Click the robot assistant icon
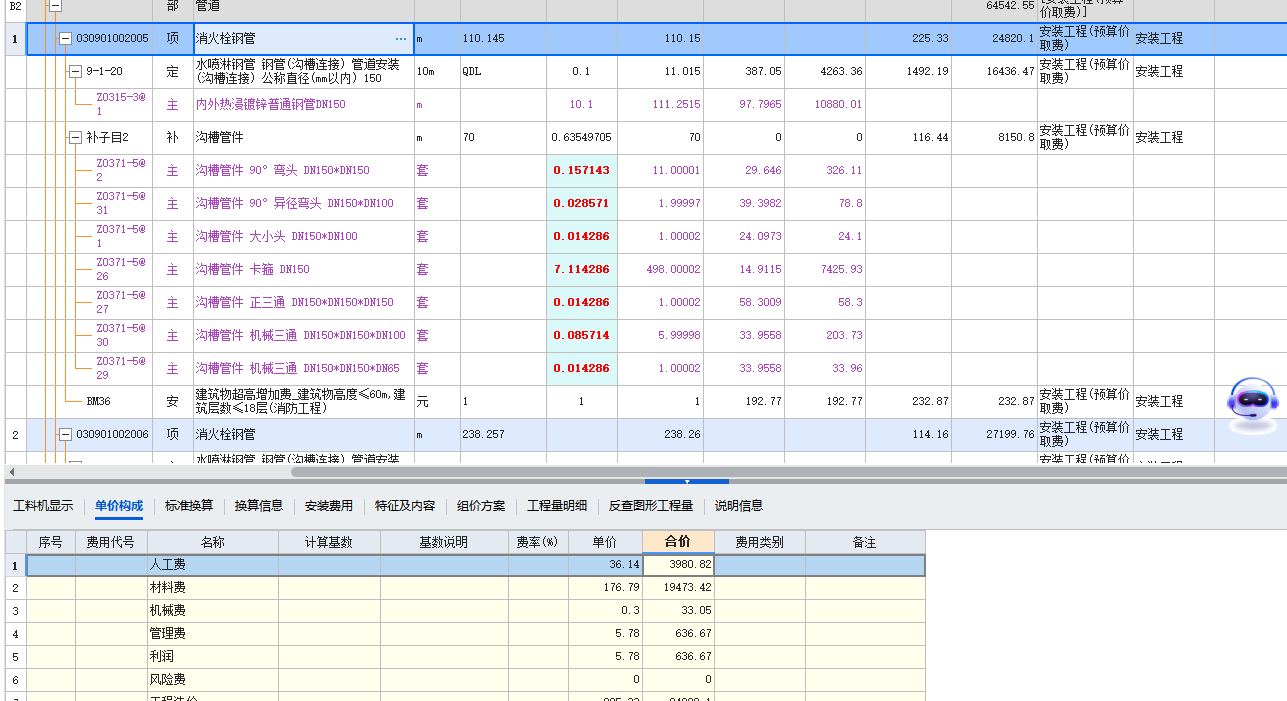The image size is (1287, 701). click(x=1253, y=405)
